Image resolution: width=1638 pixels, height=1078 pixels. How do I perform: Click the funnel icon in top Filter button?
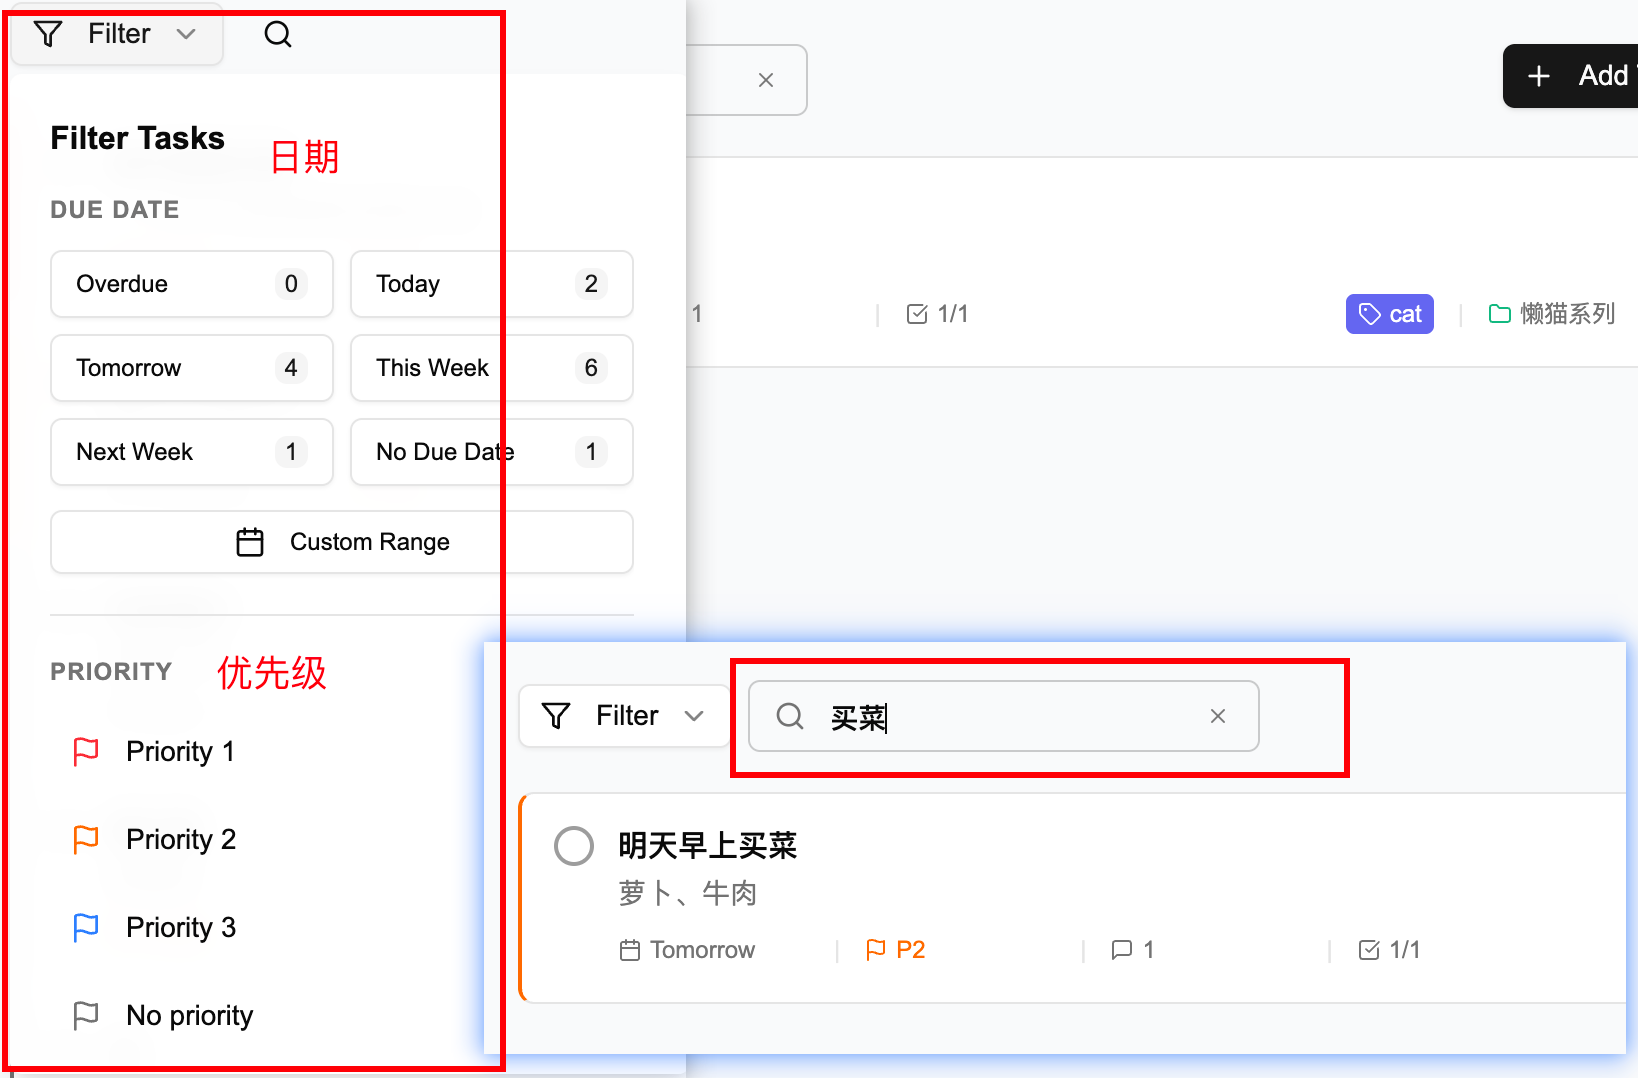point(48,34)
